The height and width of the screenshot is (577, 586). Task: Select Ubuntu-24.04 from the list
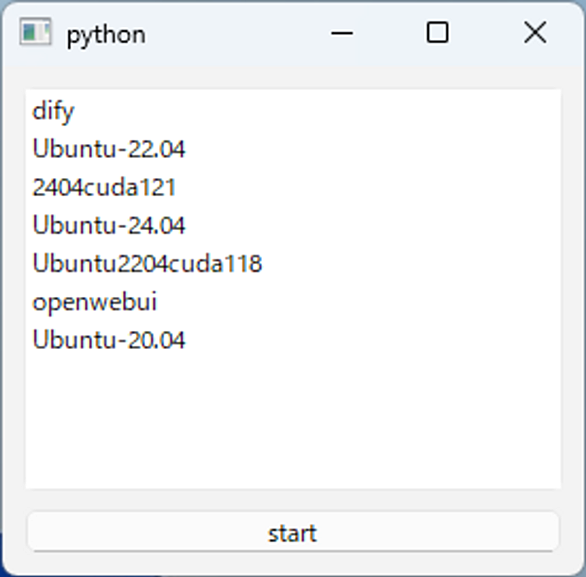tap(293, 225)
